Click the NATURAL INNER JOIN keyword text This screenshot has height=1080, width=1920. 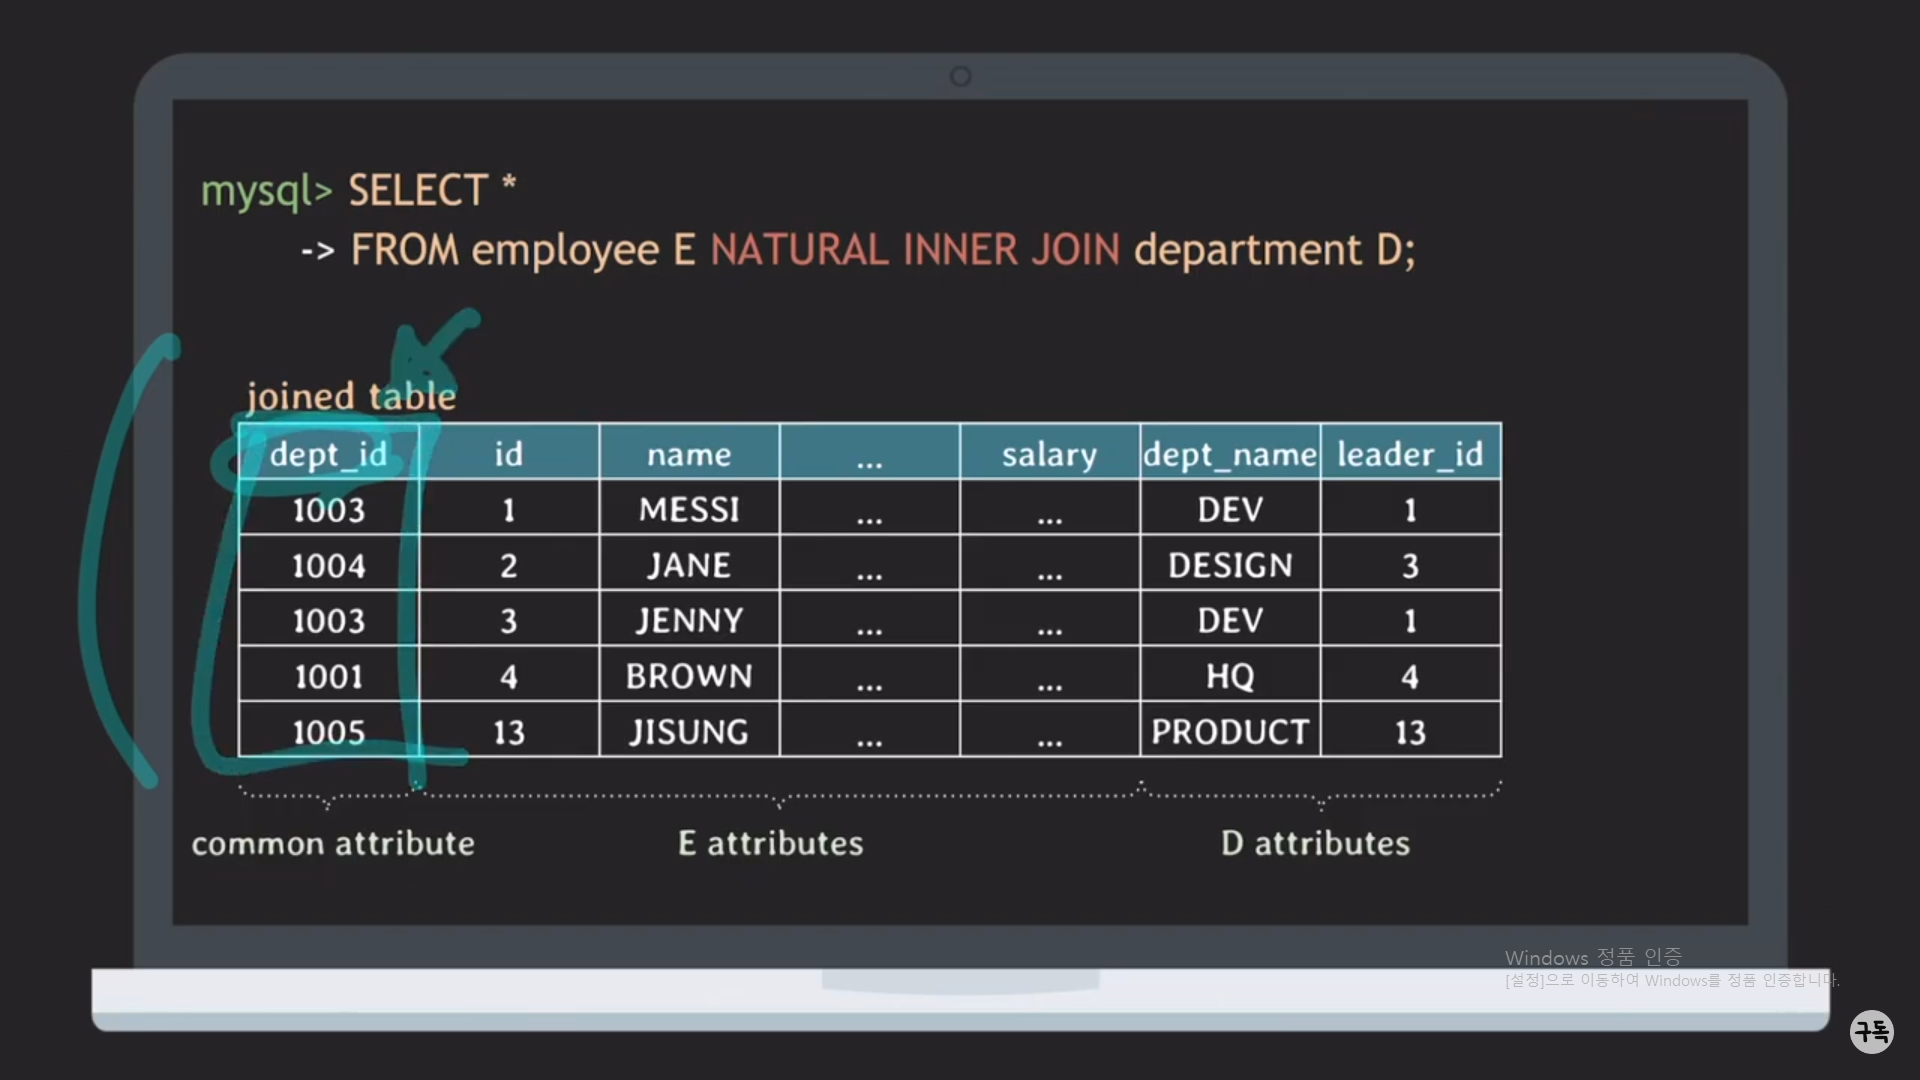pyautogui.click(x=915, y=250)
